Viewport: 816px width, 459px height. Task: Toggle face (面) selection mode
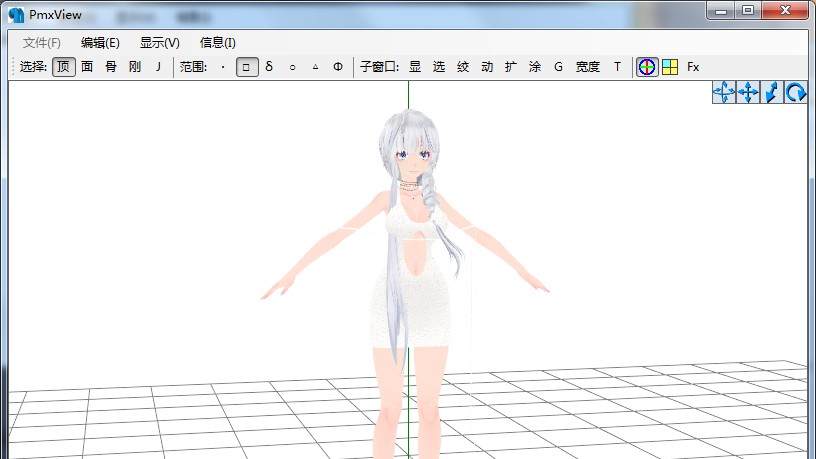(87, 67)
